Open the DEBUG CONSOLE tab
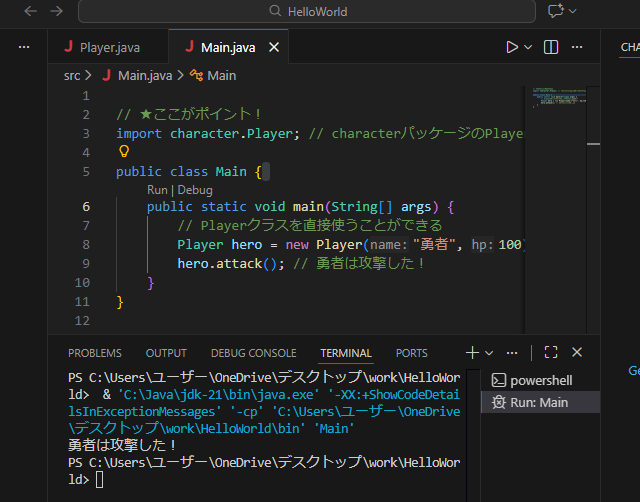The width and height of the screenshot is (640, 502). point(253,353)
